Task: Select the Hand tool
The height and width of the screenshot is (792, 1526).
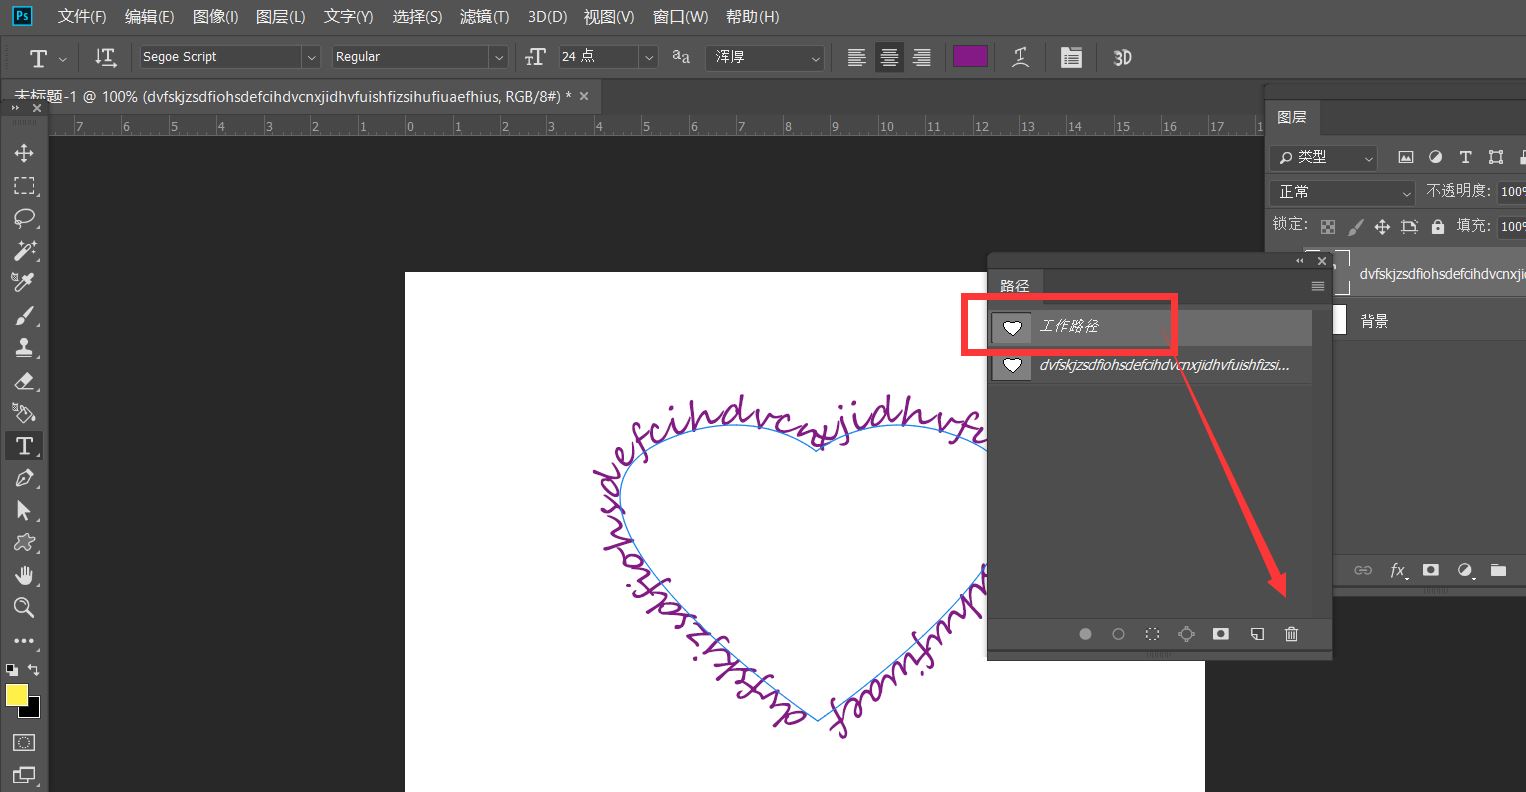Action: tap(24, 575)
